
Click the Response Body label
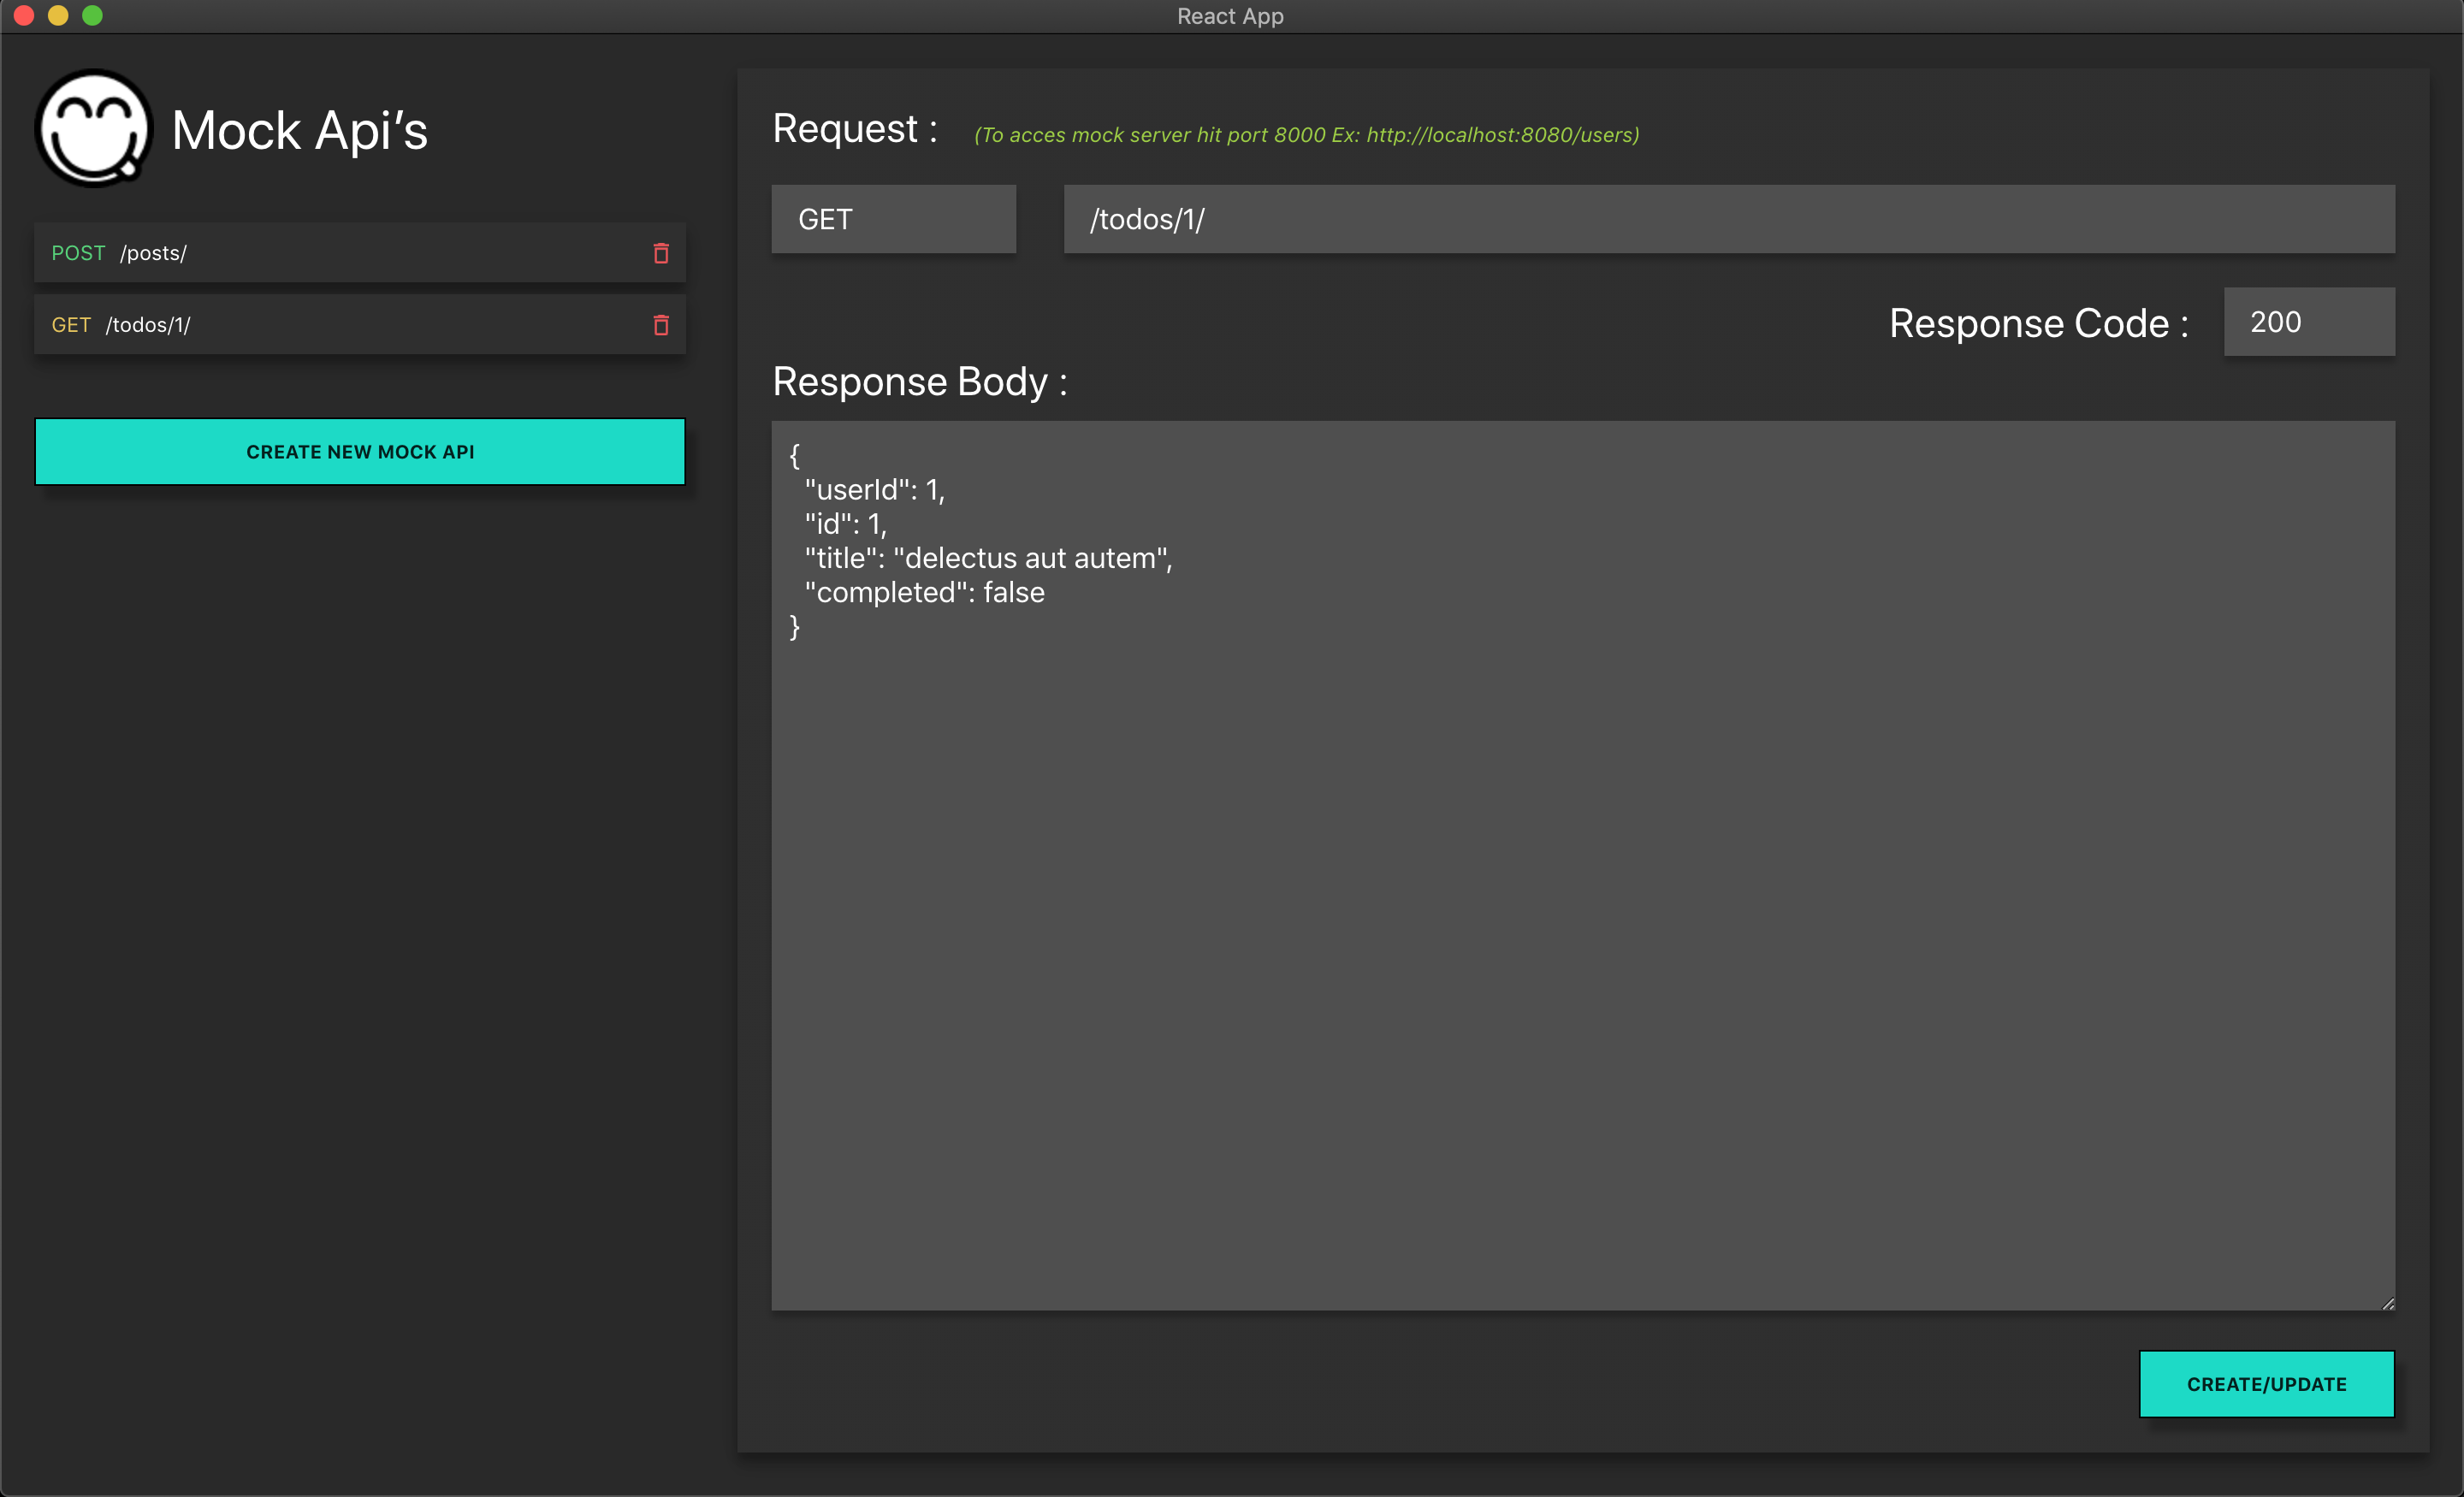coord(919,382)
